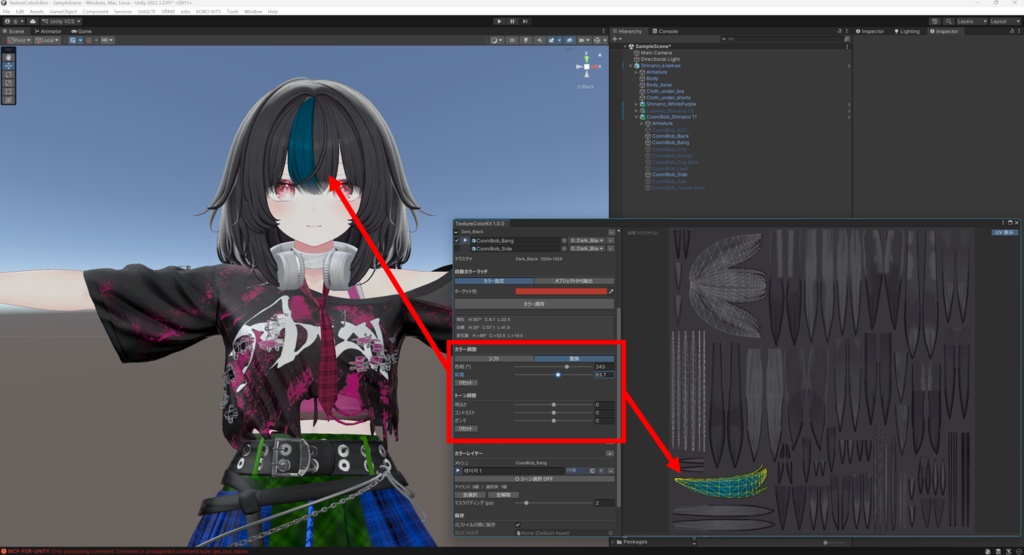Open the cloud services icon

click(x=33, y=21)
